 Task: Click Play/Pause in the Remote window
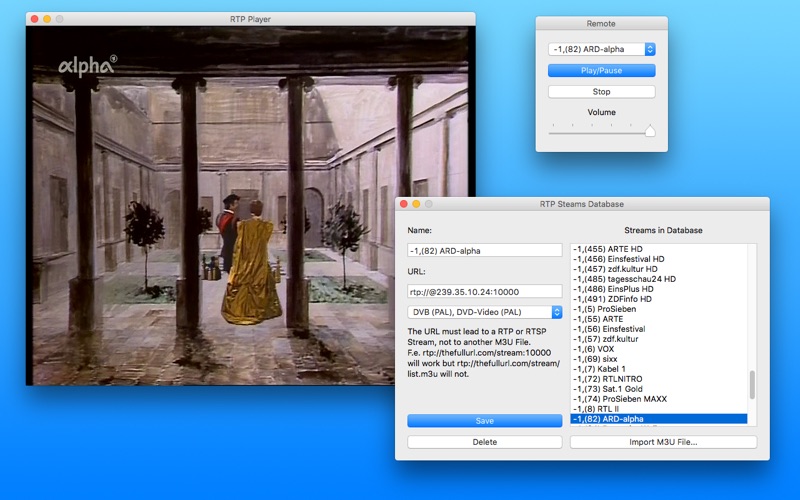(x=602, y=70)
